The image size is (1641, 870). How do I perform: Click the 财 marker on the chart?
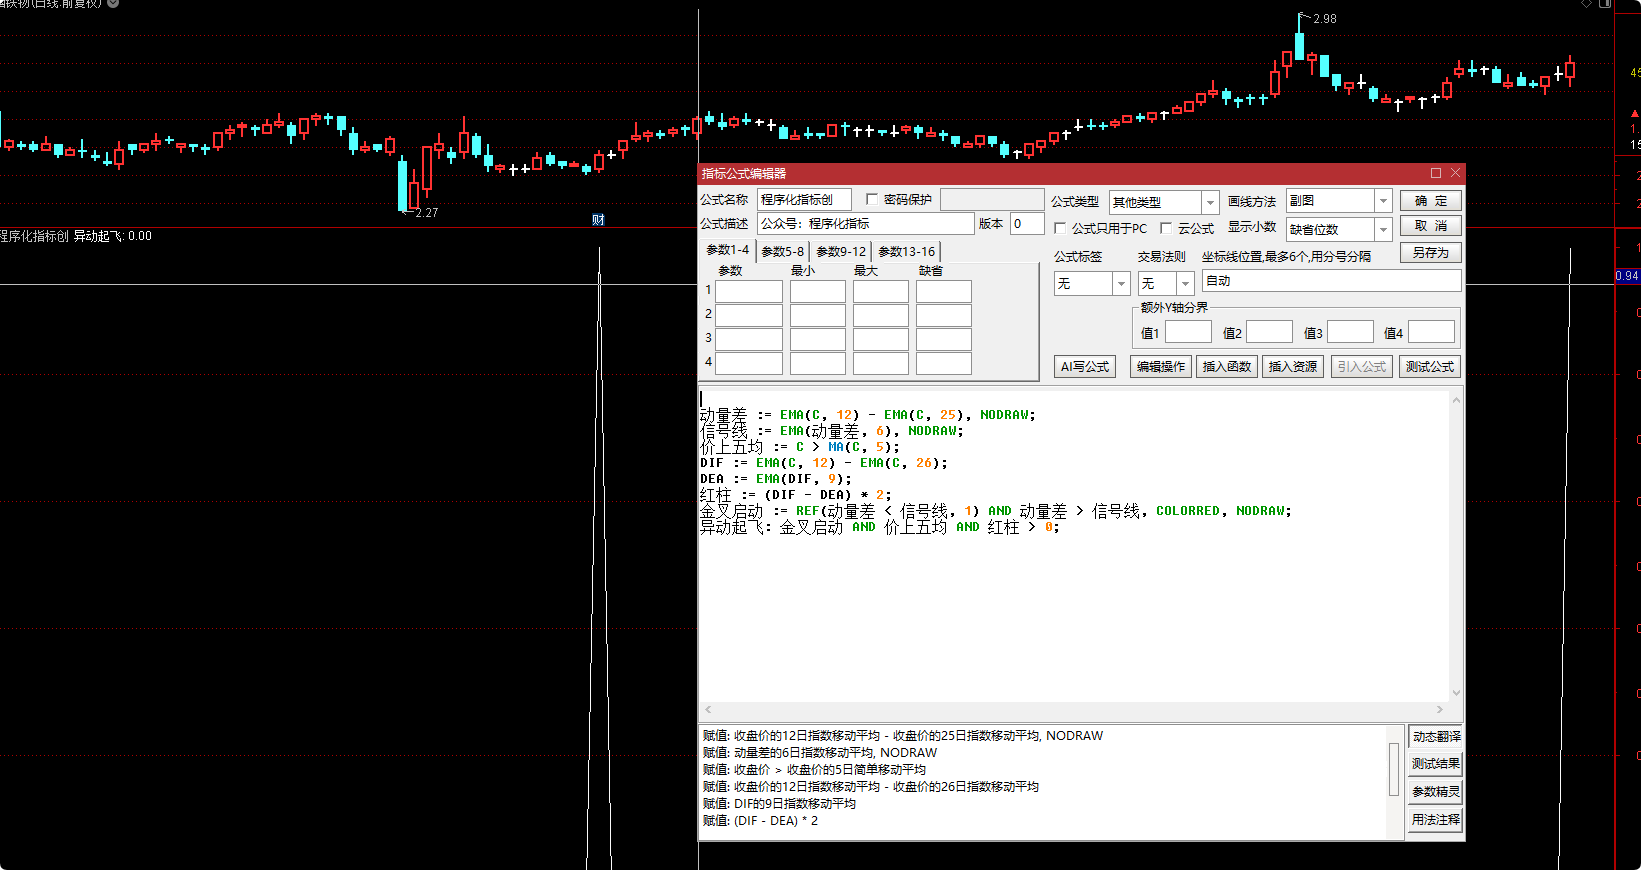[x=598, y=220]
